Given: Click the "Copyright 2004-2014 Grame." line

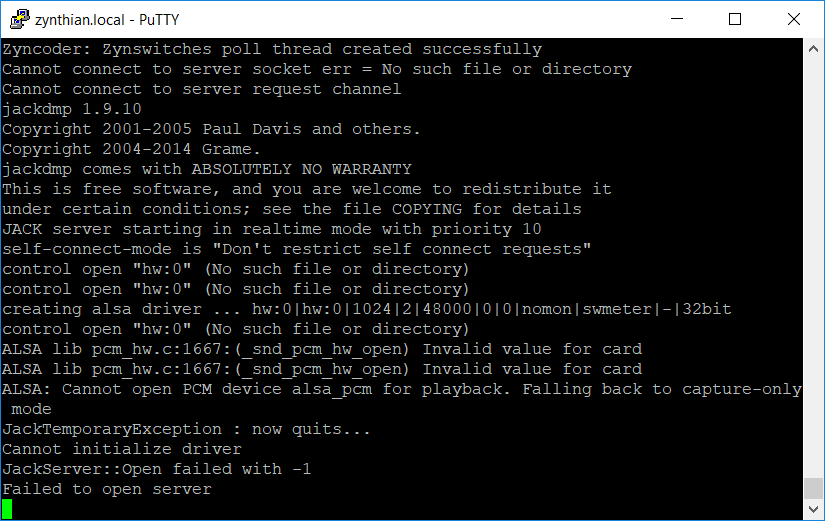Looking at the screenshot, I should pyautogui.click(x=132, y=149).
